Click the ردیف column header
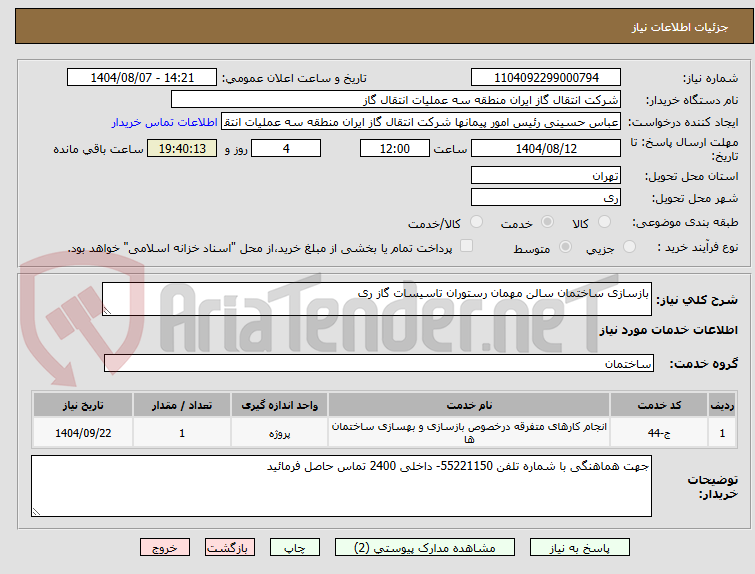Viewport: 755px width, 574px height. 722,405
